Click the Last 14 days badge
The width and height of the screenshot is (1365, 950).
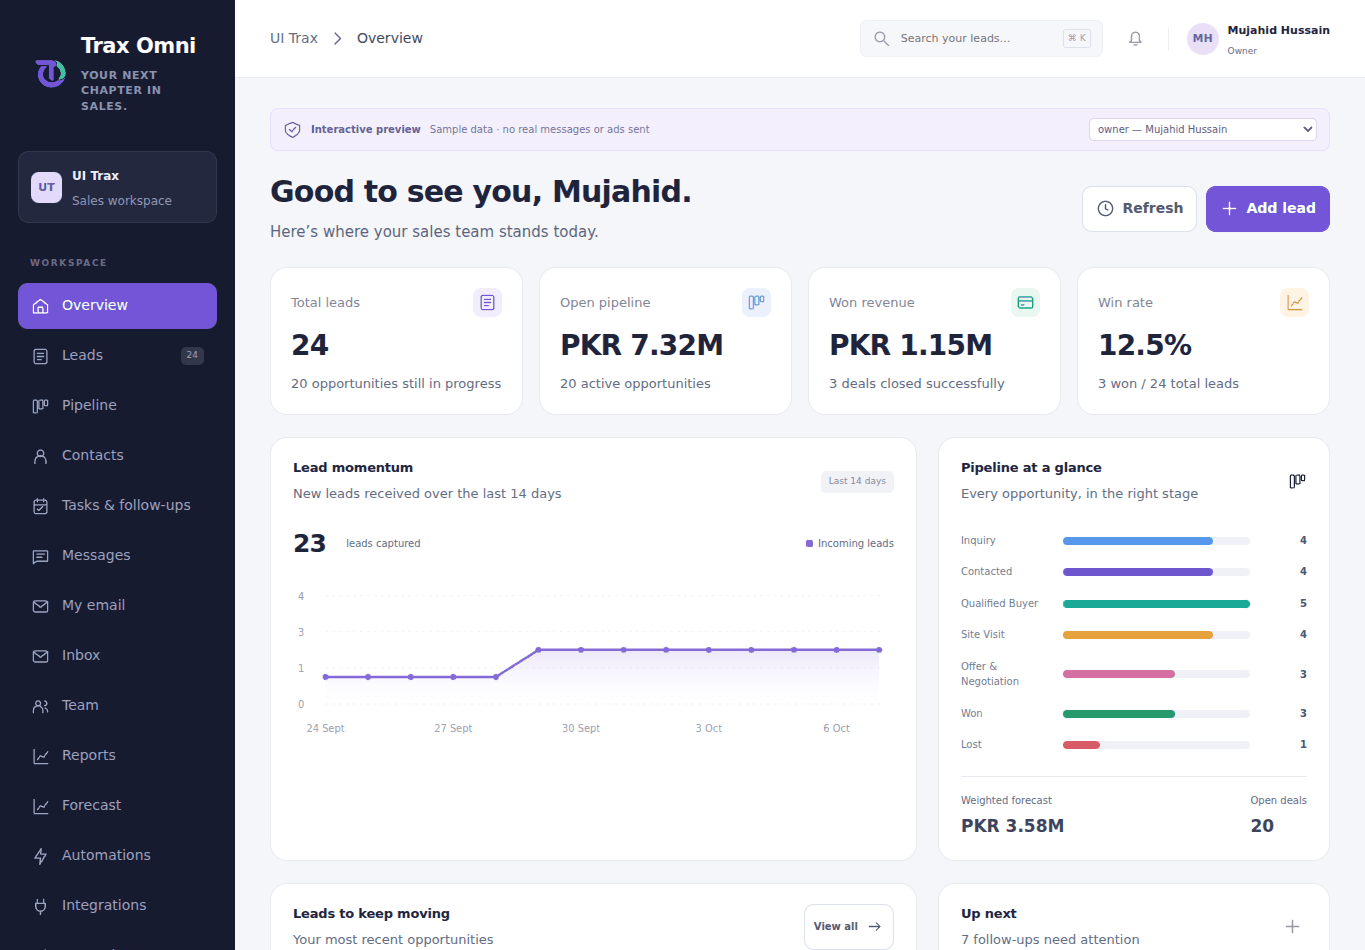pyautogui.click(x=857, y=481)
